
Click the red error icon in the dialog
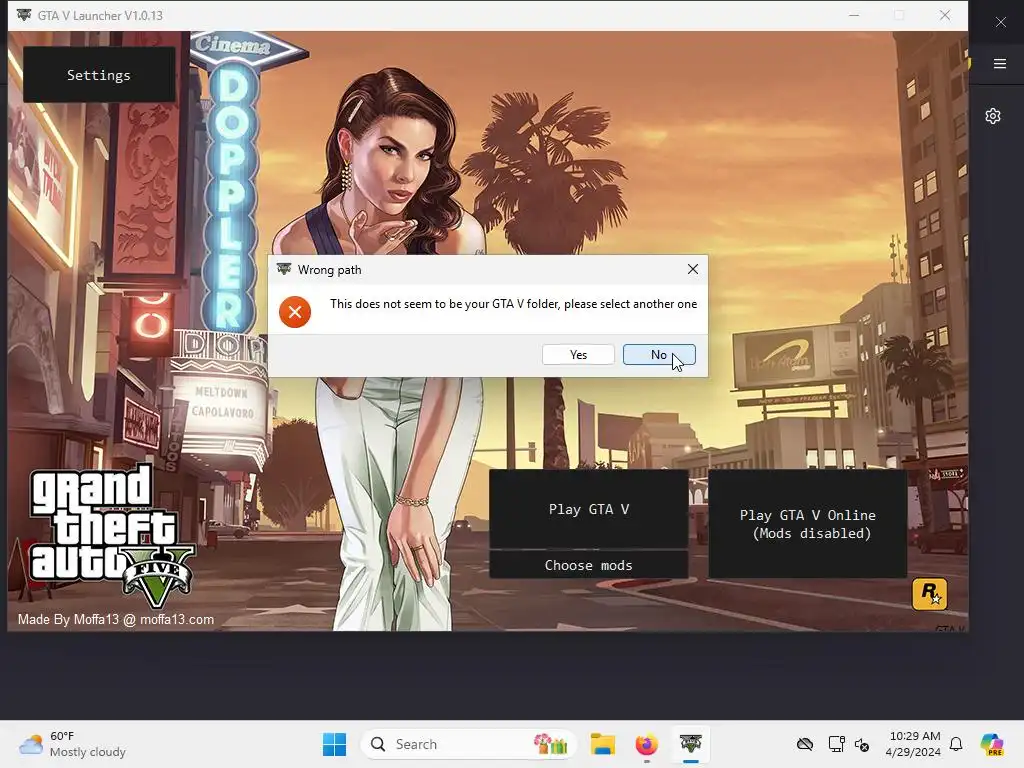pos(295,312)
